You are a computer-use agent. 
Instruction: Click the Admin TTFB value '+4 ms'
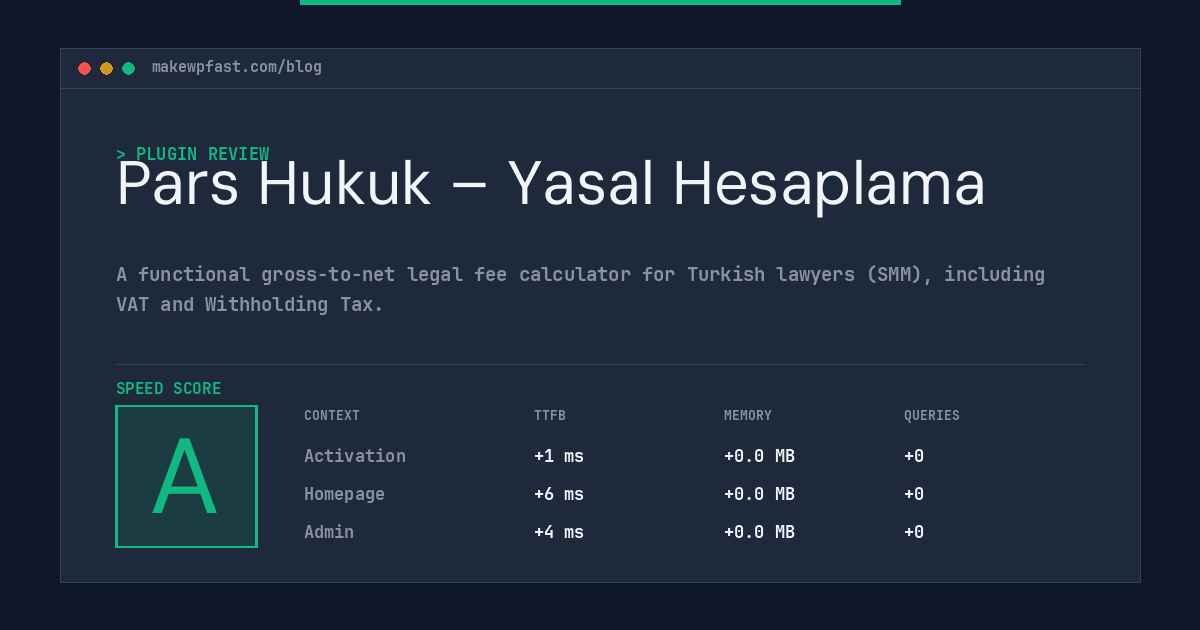tap(559, 532)
